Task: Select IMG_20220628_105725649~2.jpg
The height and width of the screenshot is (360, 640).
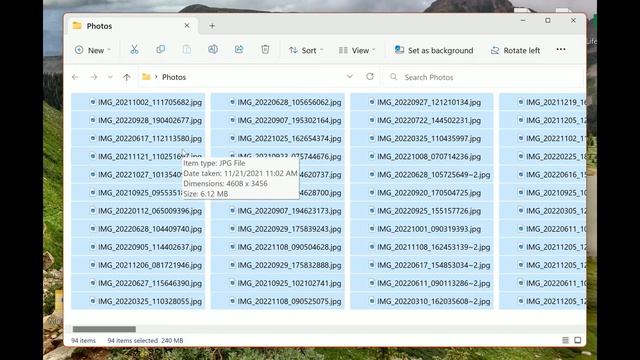Action: [422, 175]
